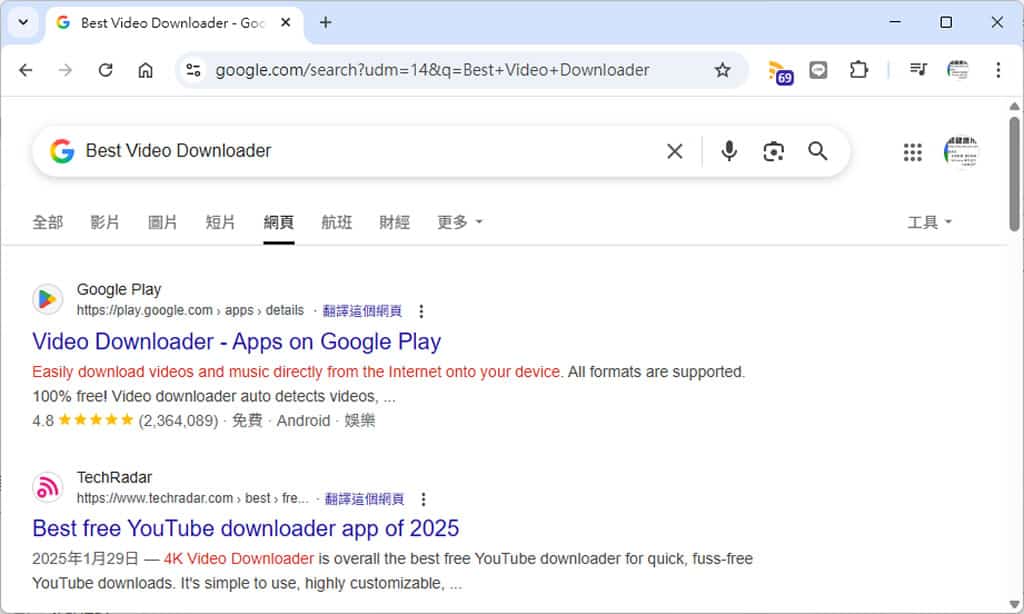The image size is (1024, 614).
Task: Open the browser home page
Action: (146, 70)
